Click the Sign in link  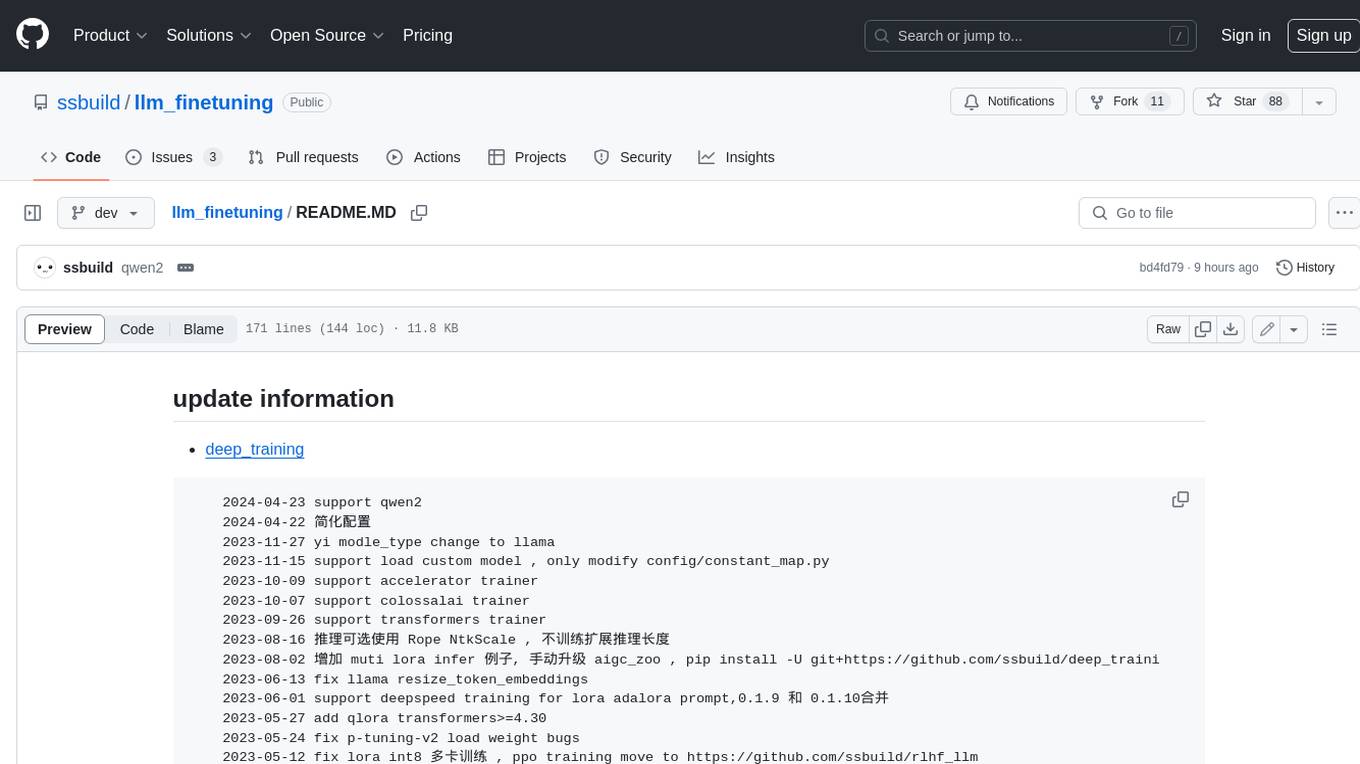(x=1245, y=35)
